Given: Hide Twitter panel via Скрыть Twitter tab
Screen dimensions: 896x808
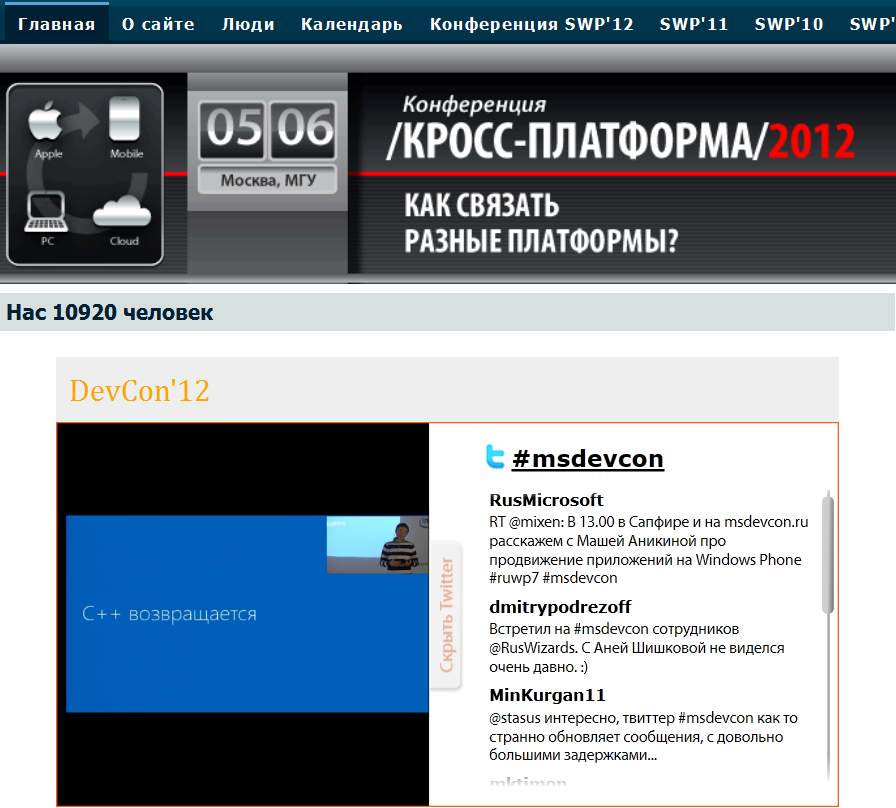Looking at the screenshot, I should coord(446,615).
